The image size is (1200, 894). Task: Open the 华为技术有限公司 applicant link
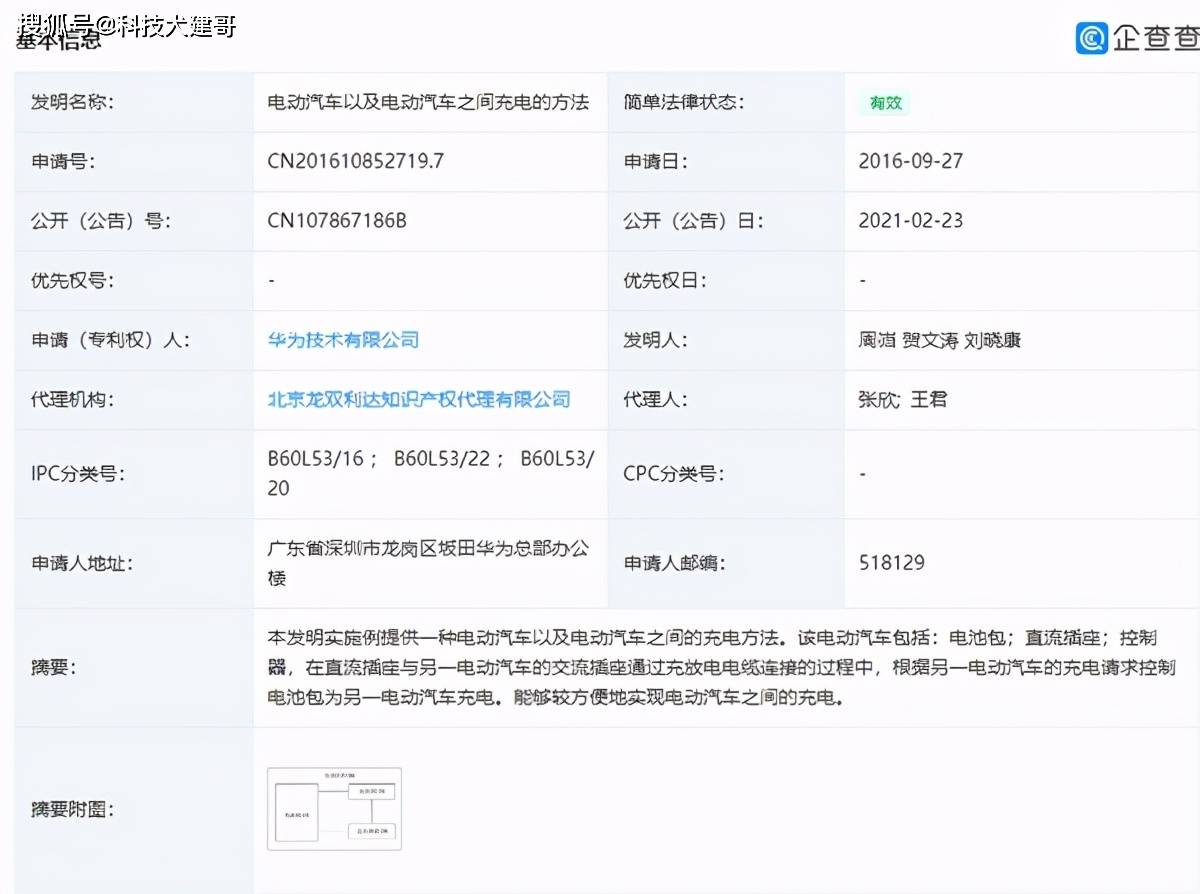tap(343, 340)
